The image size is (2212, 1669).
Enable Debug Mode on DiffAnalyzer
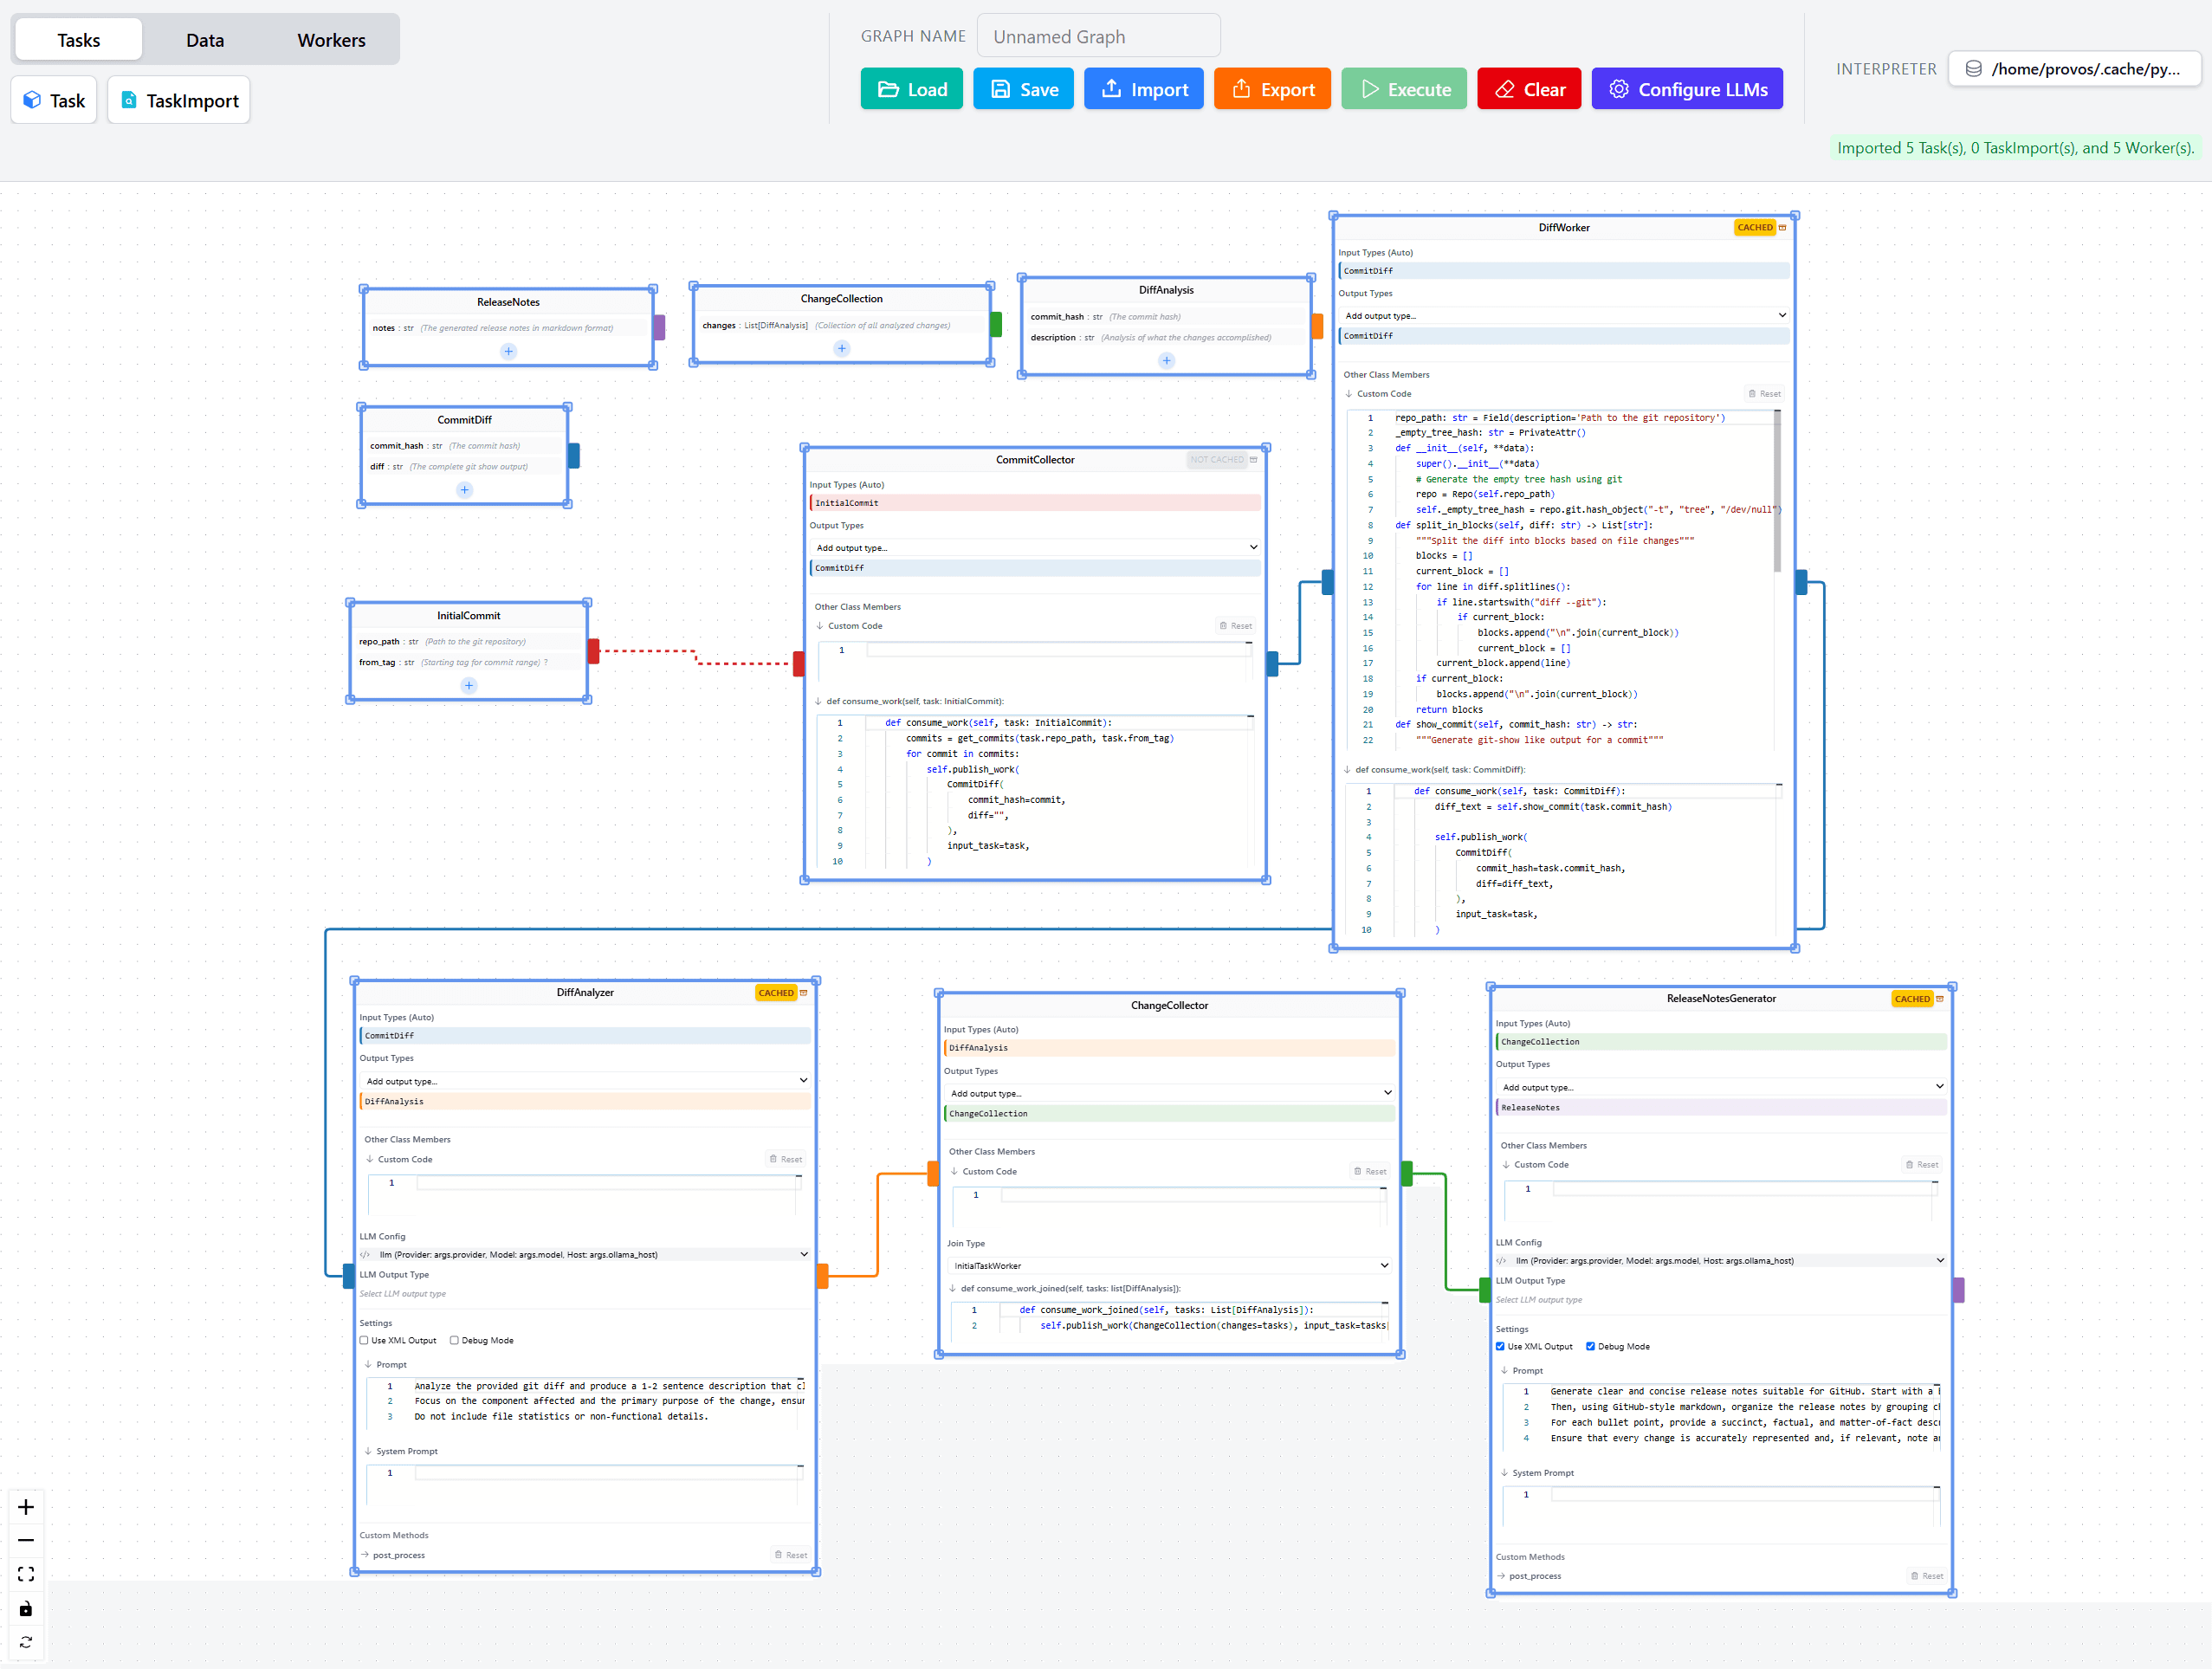pos(455,1340)
